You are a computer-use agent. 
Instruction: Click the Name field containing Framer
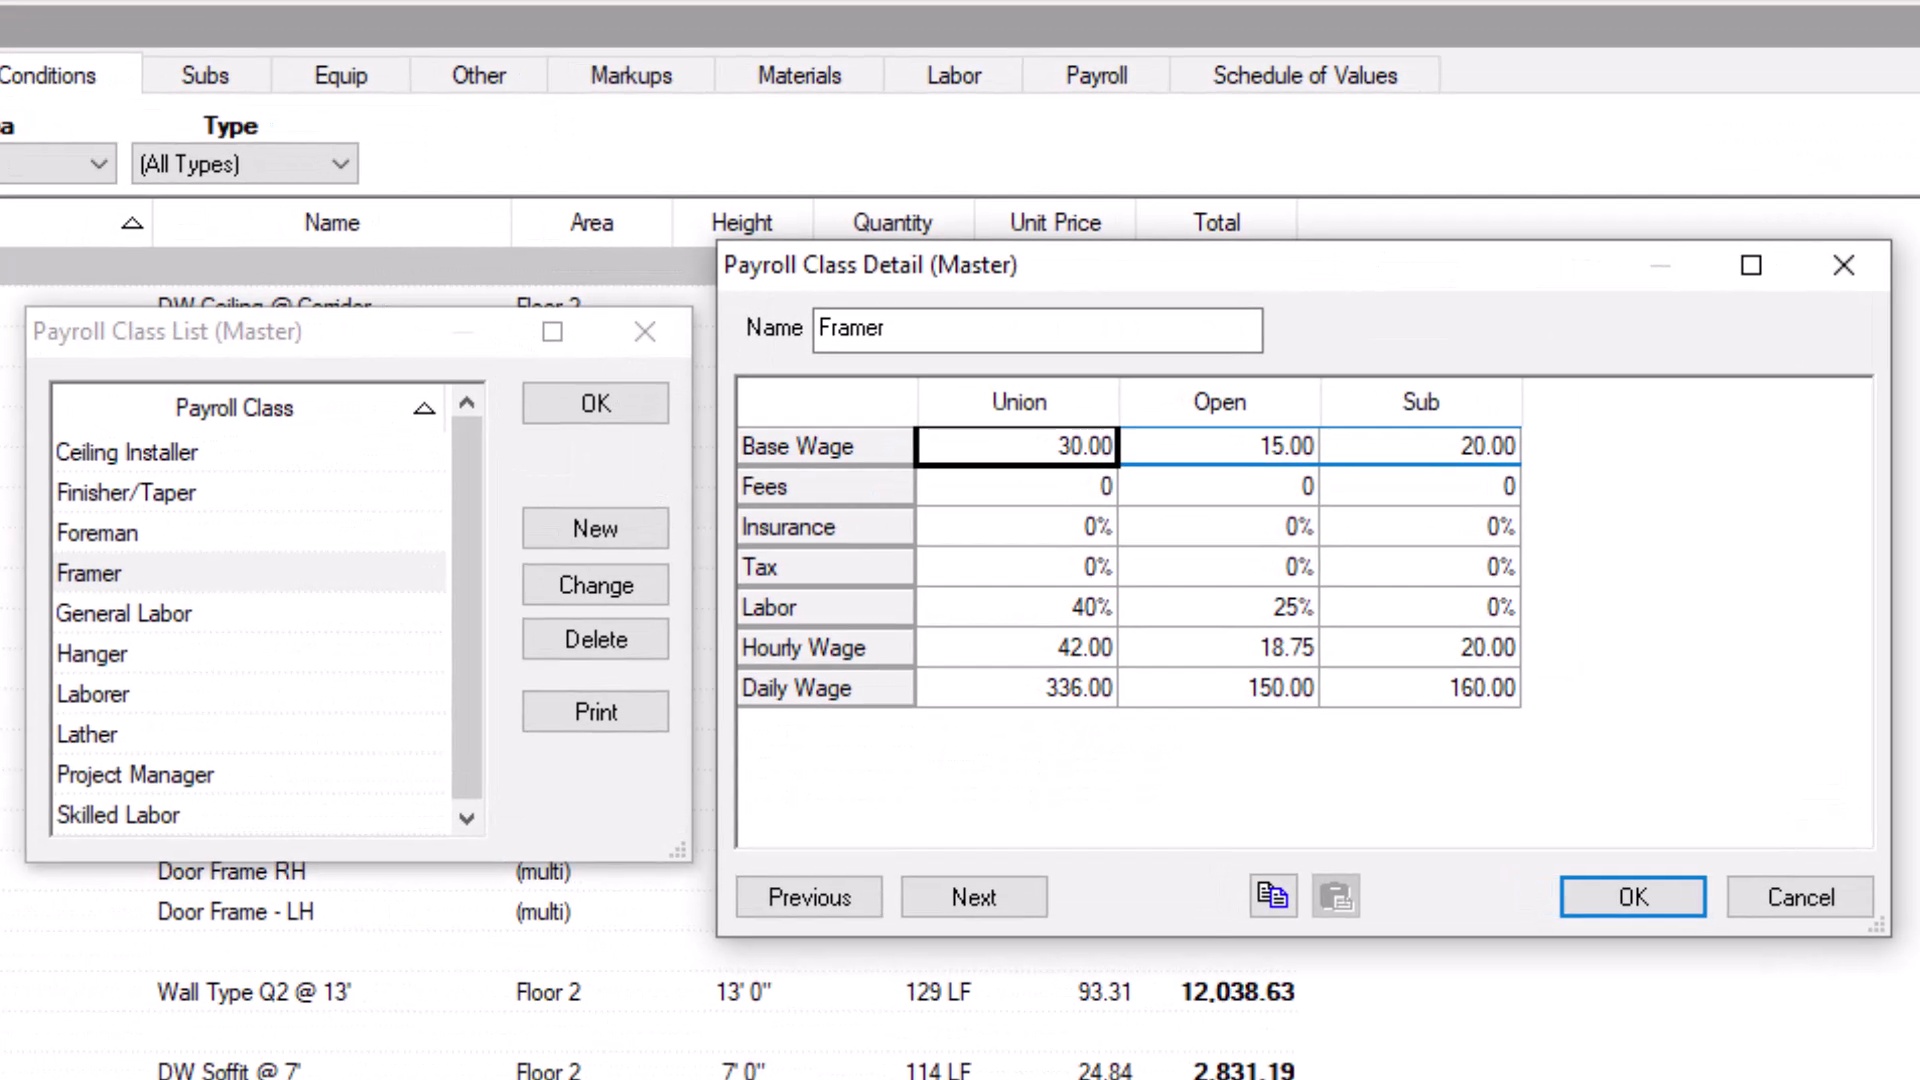[1036, 329]
